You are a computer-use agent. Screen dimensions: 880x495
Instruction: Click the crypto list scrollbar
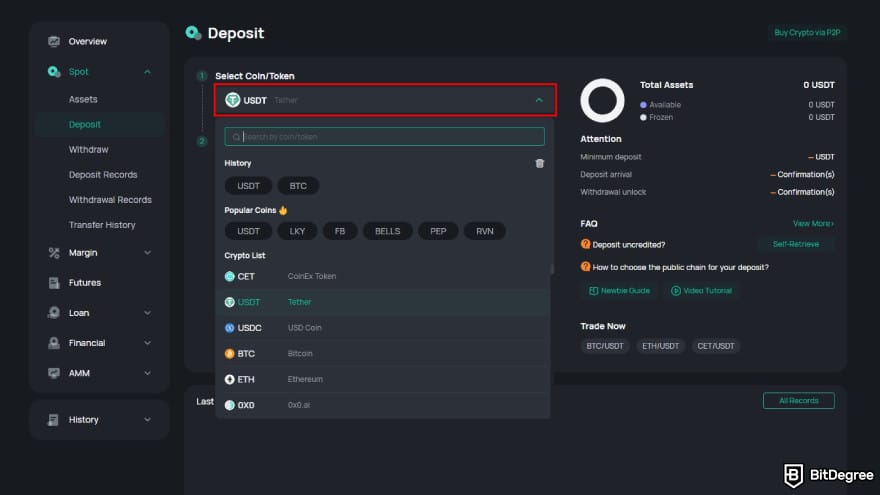click(x=552, y=269)
